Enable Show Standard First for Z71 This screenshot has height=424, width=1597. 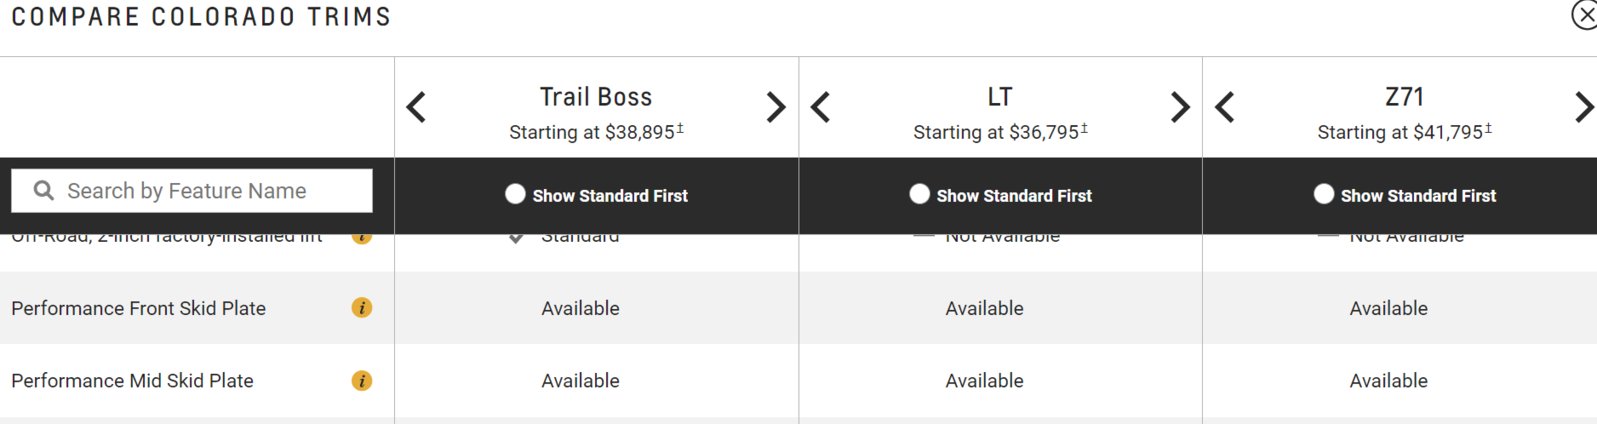click(1323, 194)
